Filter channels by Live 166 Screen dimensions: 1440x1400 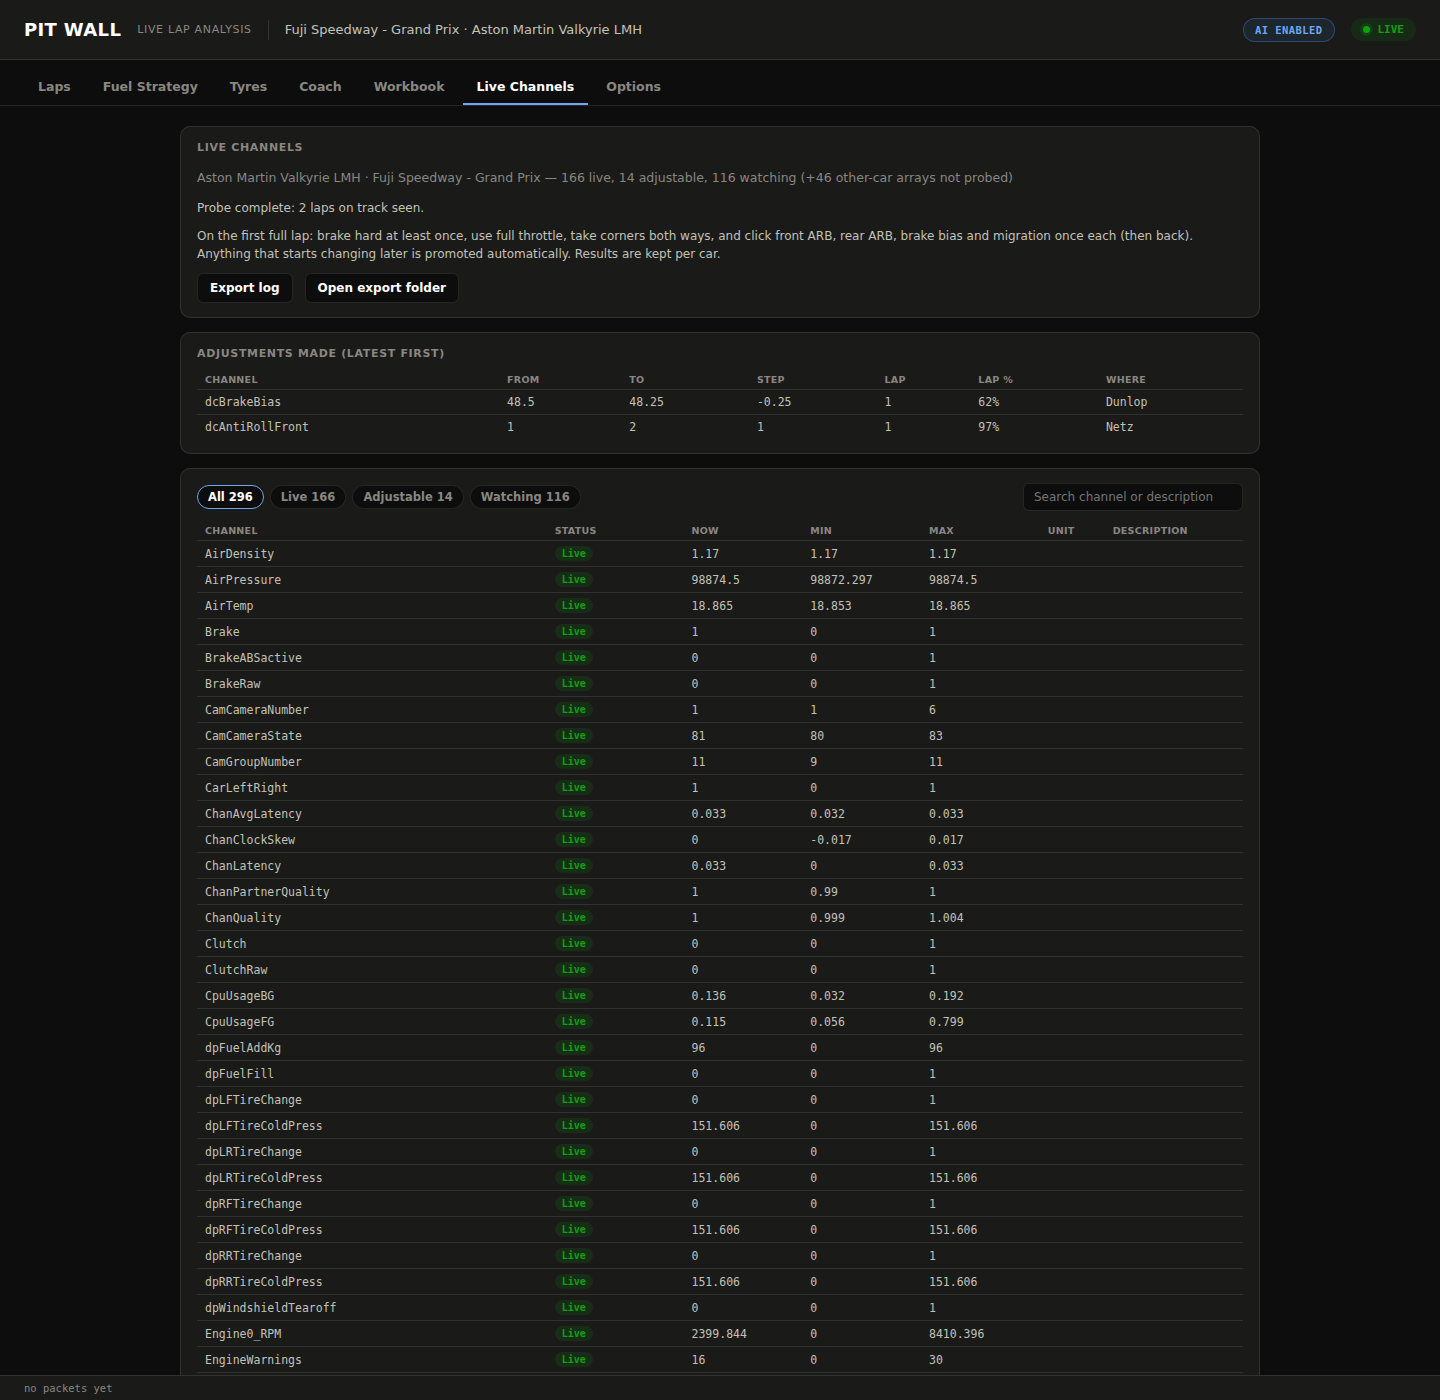(308, 497)
